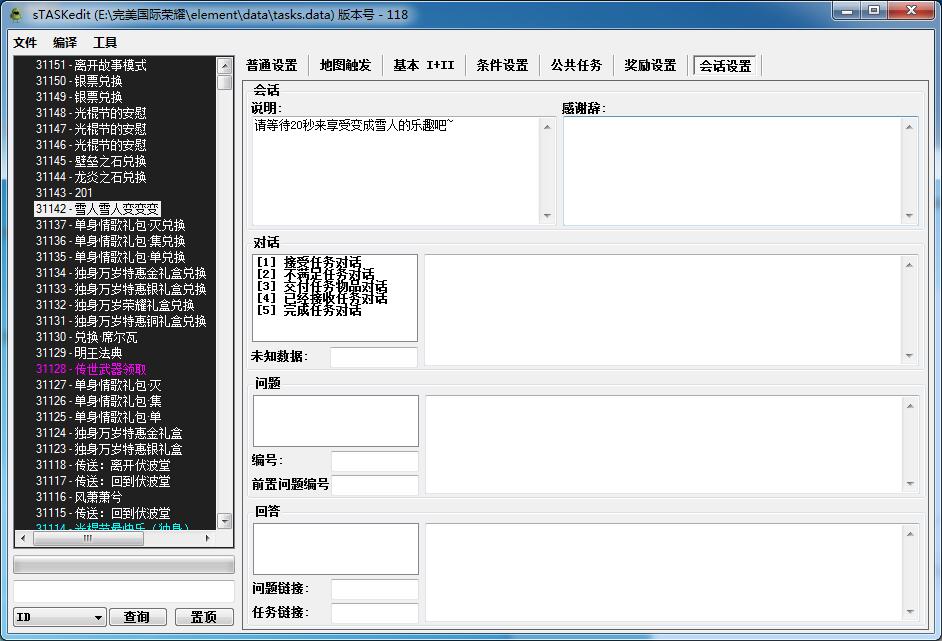This screenshot has width=942, height=641.
Task: Select task 31151 - 离开故事模式
Action: click(x=91, y=65)
